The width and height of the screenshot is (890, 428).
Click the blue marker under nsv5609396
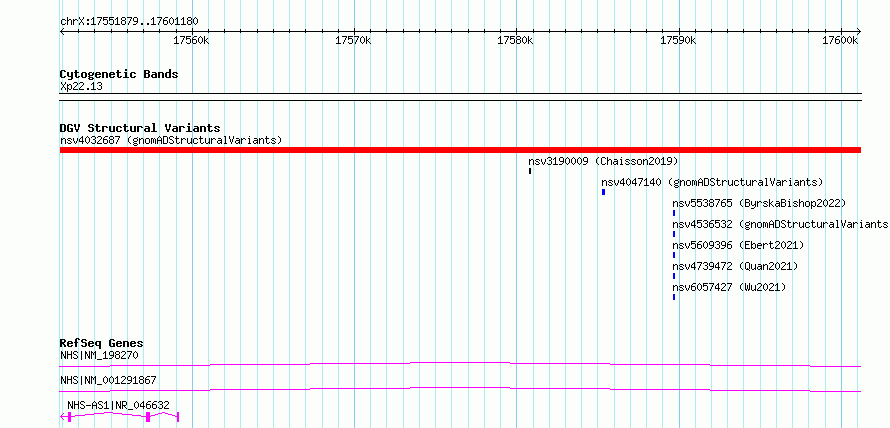[674, 255]
